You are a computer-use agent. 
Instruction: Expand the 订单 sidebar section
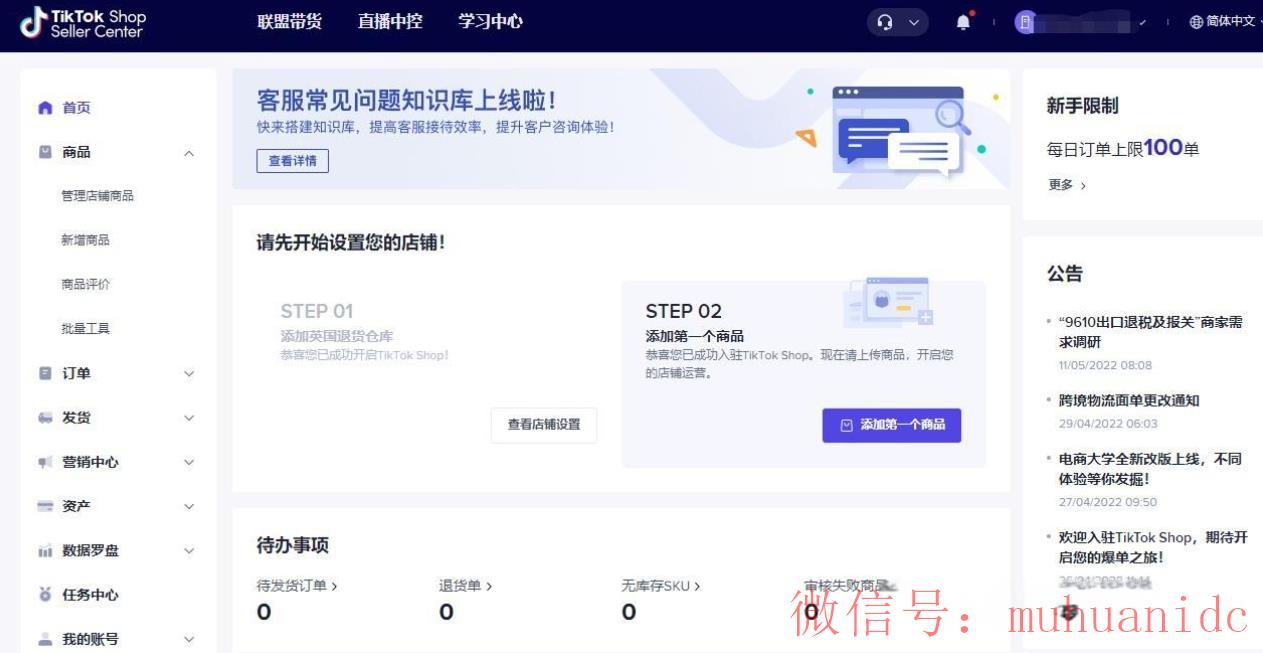pos(189,374)
